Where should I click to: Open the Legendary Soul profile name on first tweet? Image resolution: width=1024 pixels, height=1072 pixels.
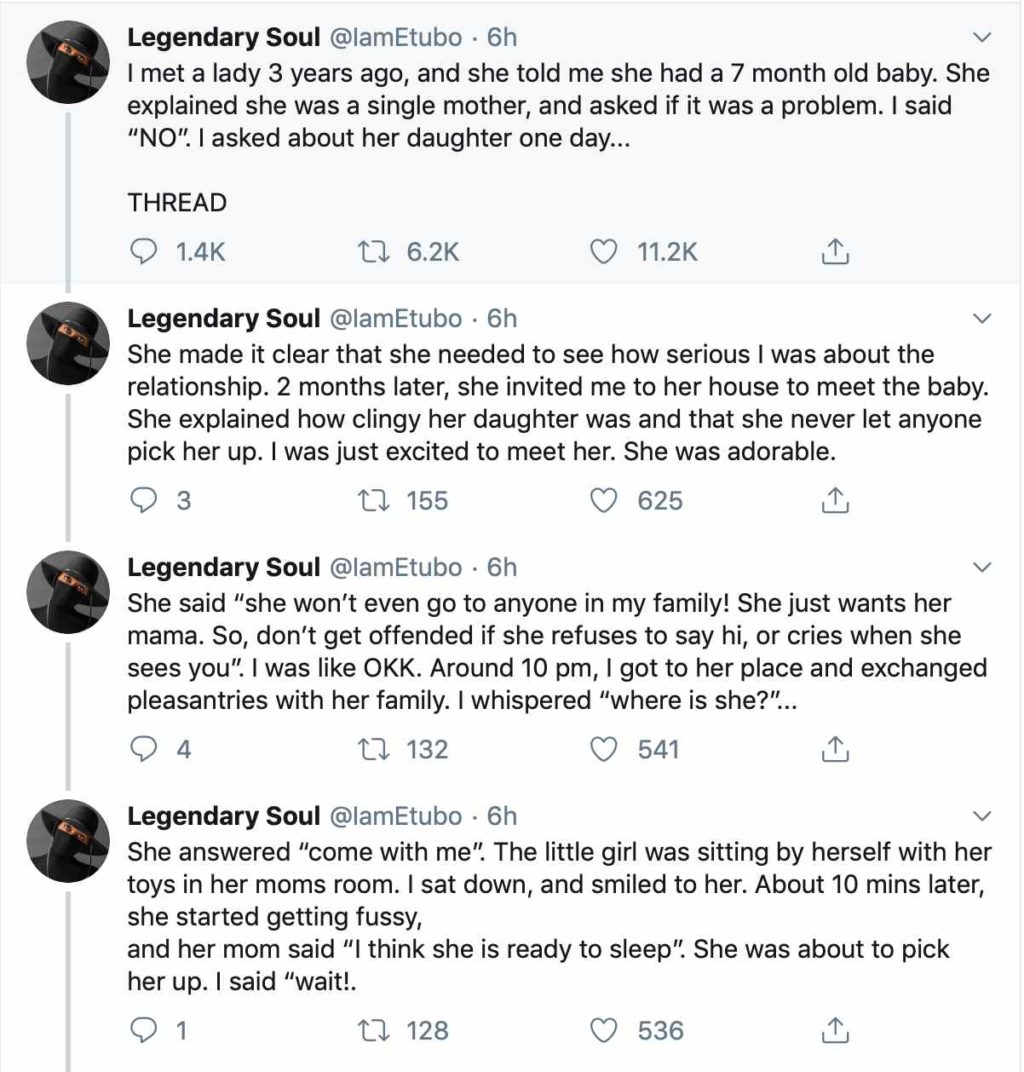[223, 38]
